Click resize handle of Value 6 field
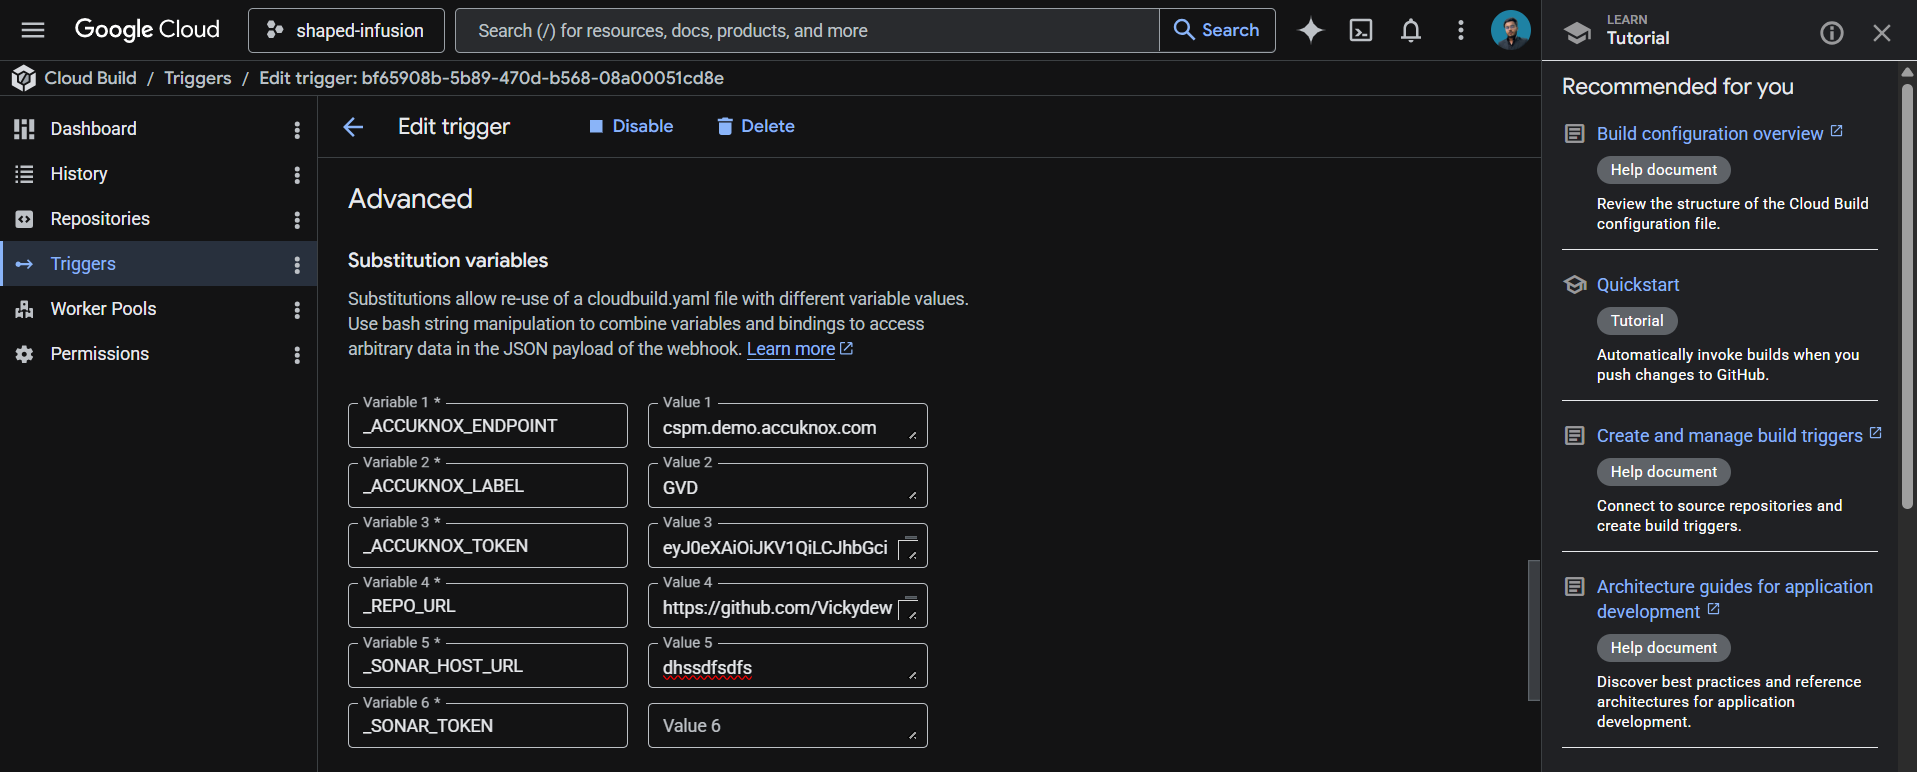This screenshot has width=1917, height=772. tap(912, 736)
